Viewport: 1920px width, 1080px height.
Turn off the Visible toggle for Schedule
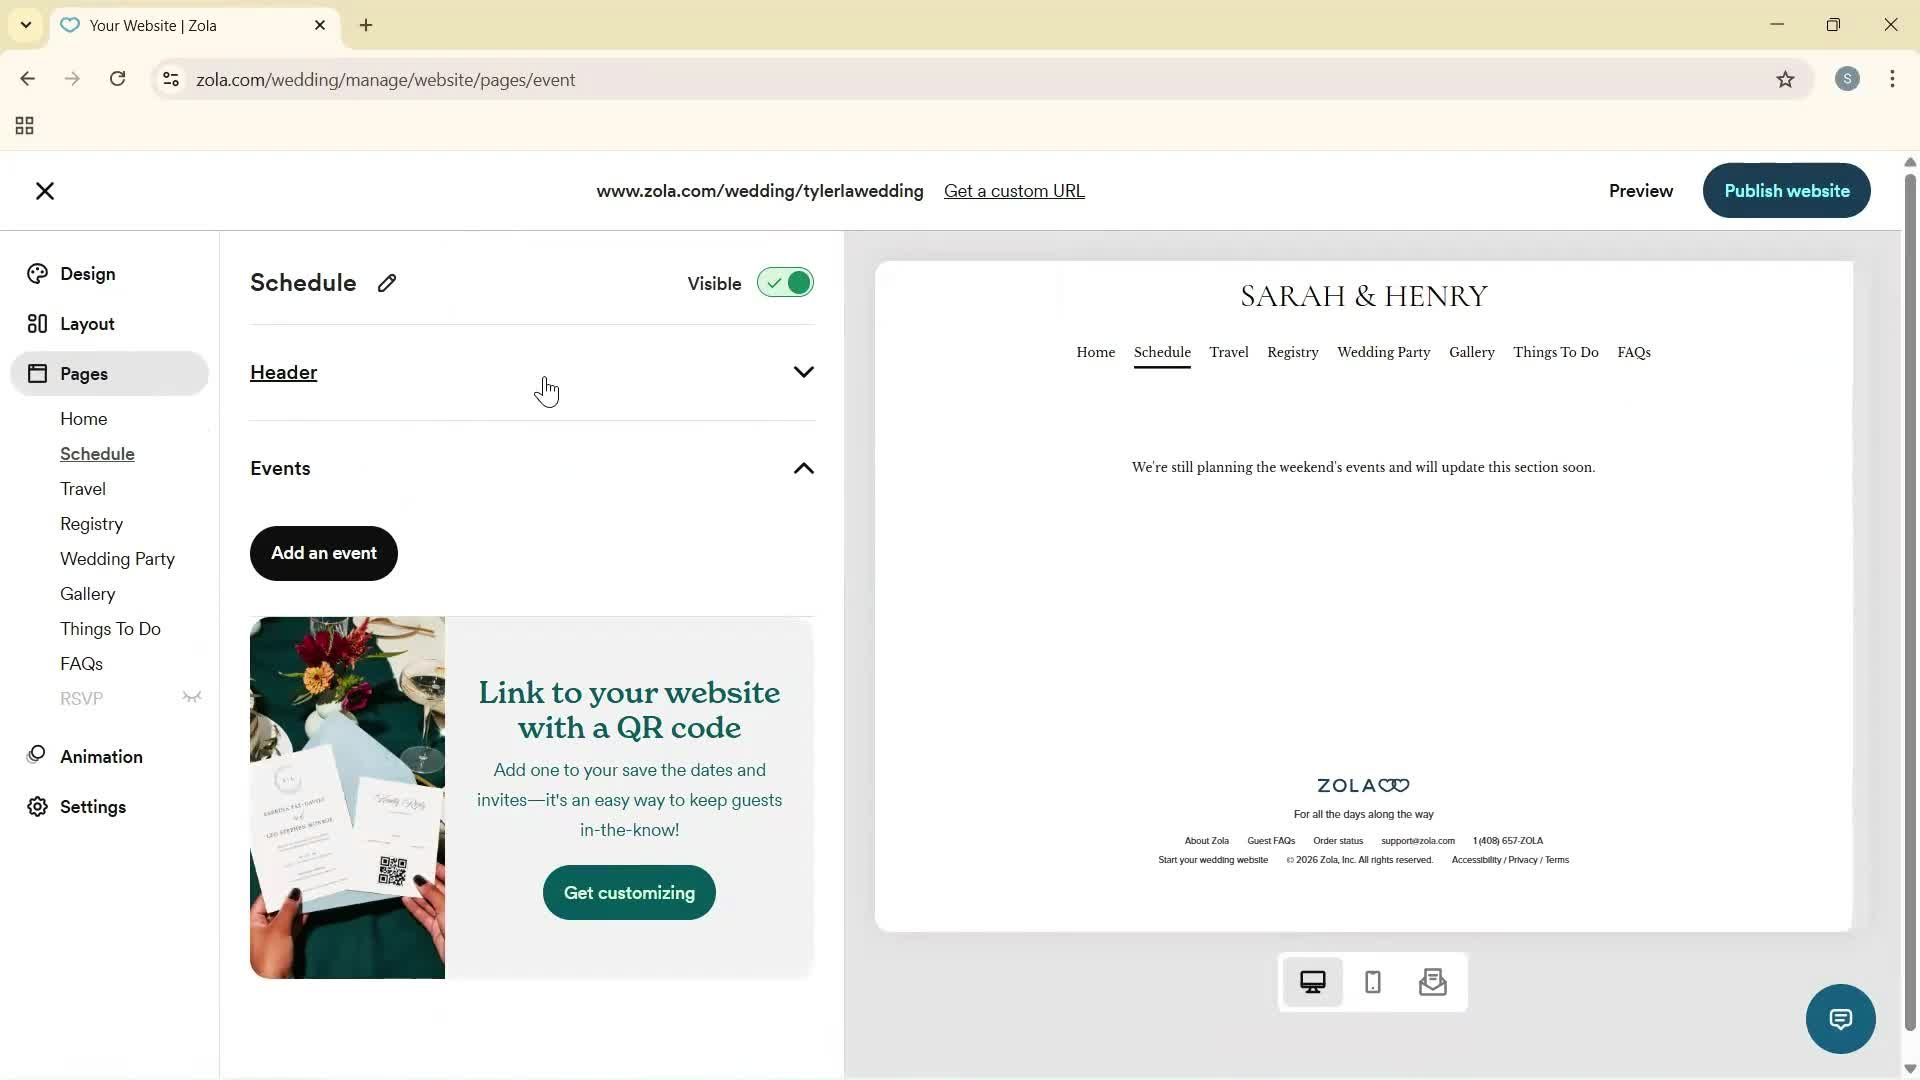click(784, 282)
